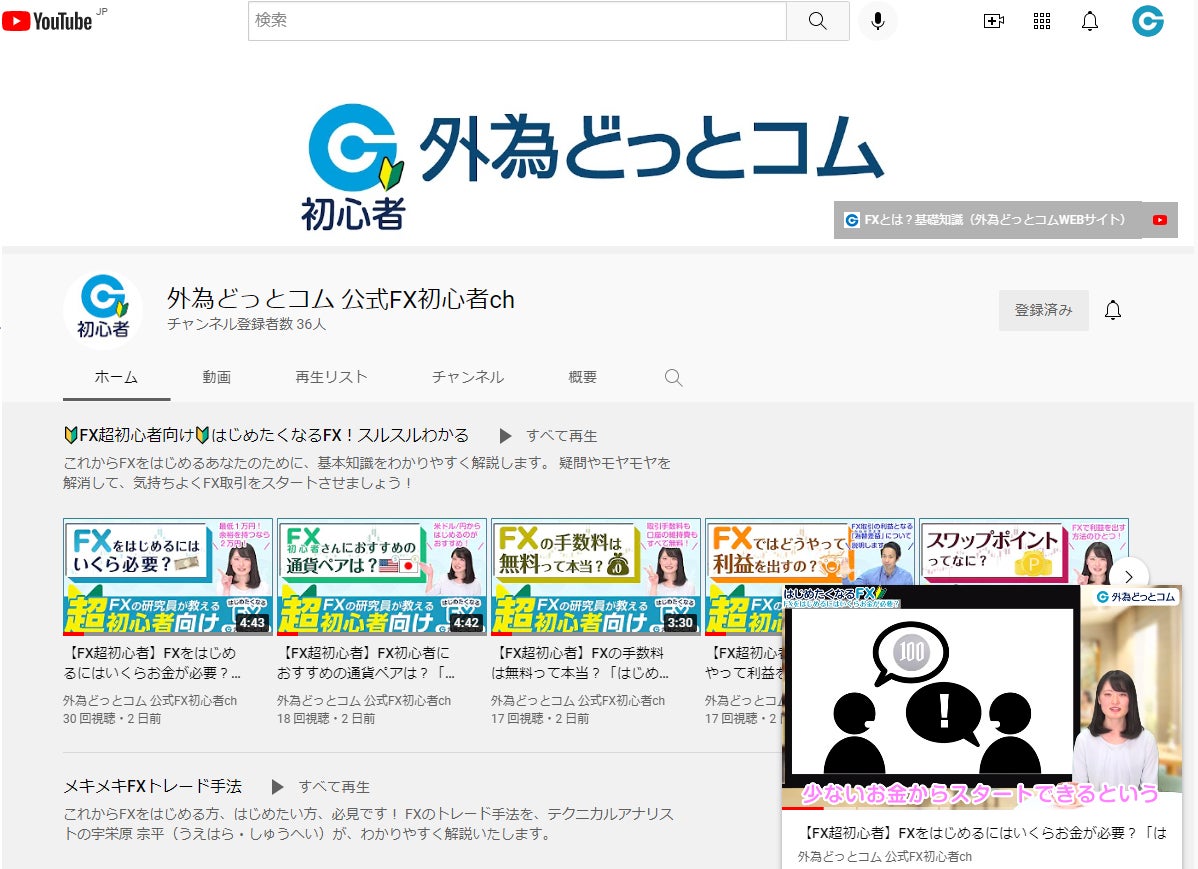This screenshot has height=869, width=1198.
Task: Toggle the channel notification bell beside 登録済み
Action: tap(1113, 310)
